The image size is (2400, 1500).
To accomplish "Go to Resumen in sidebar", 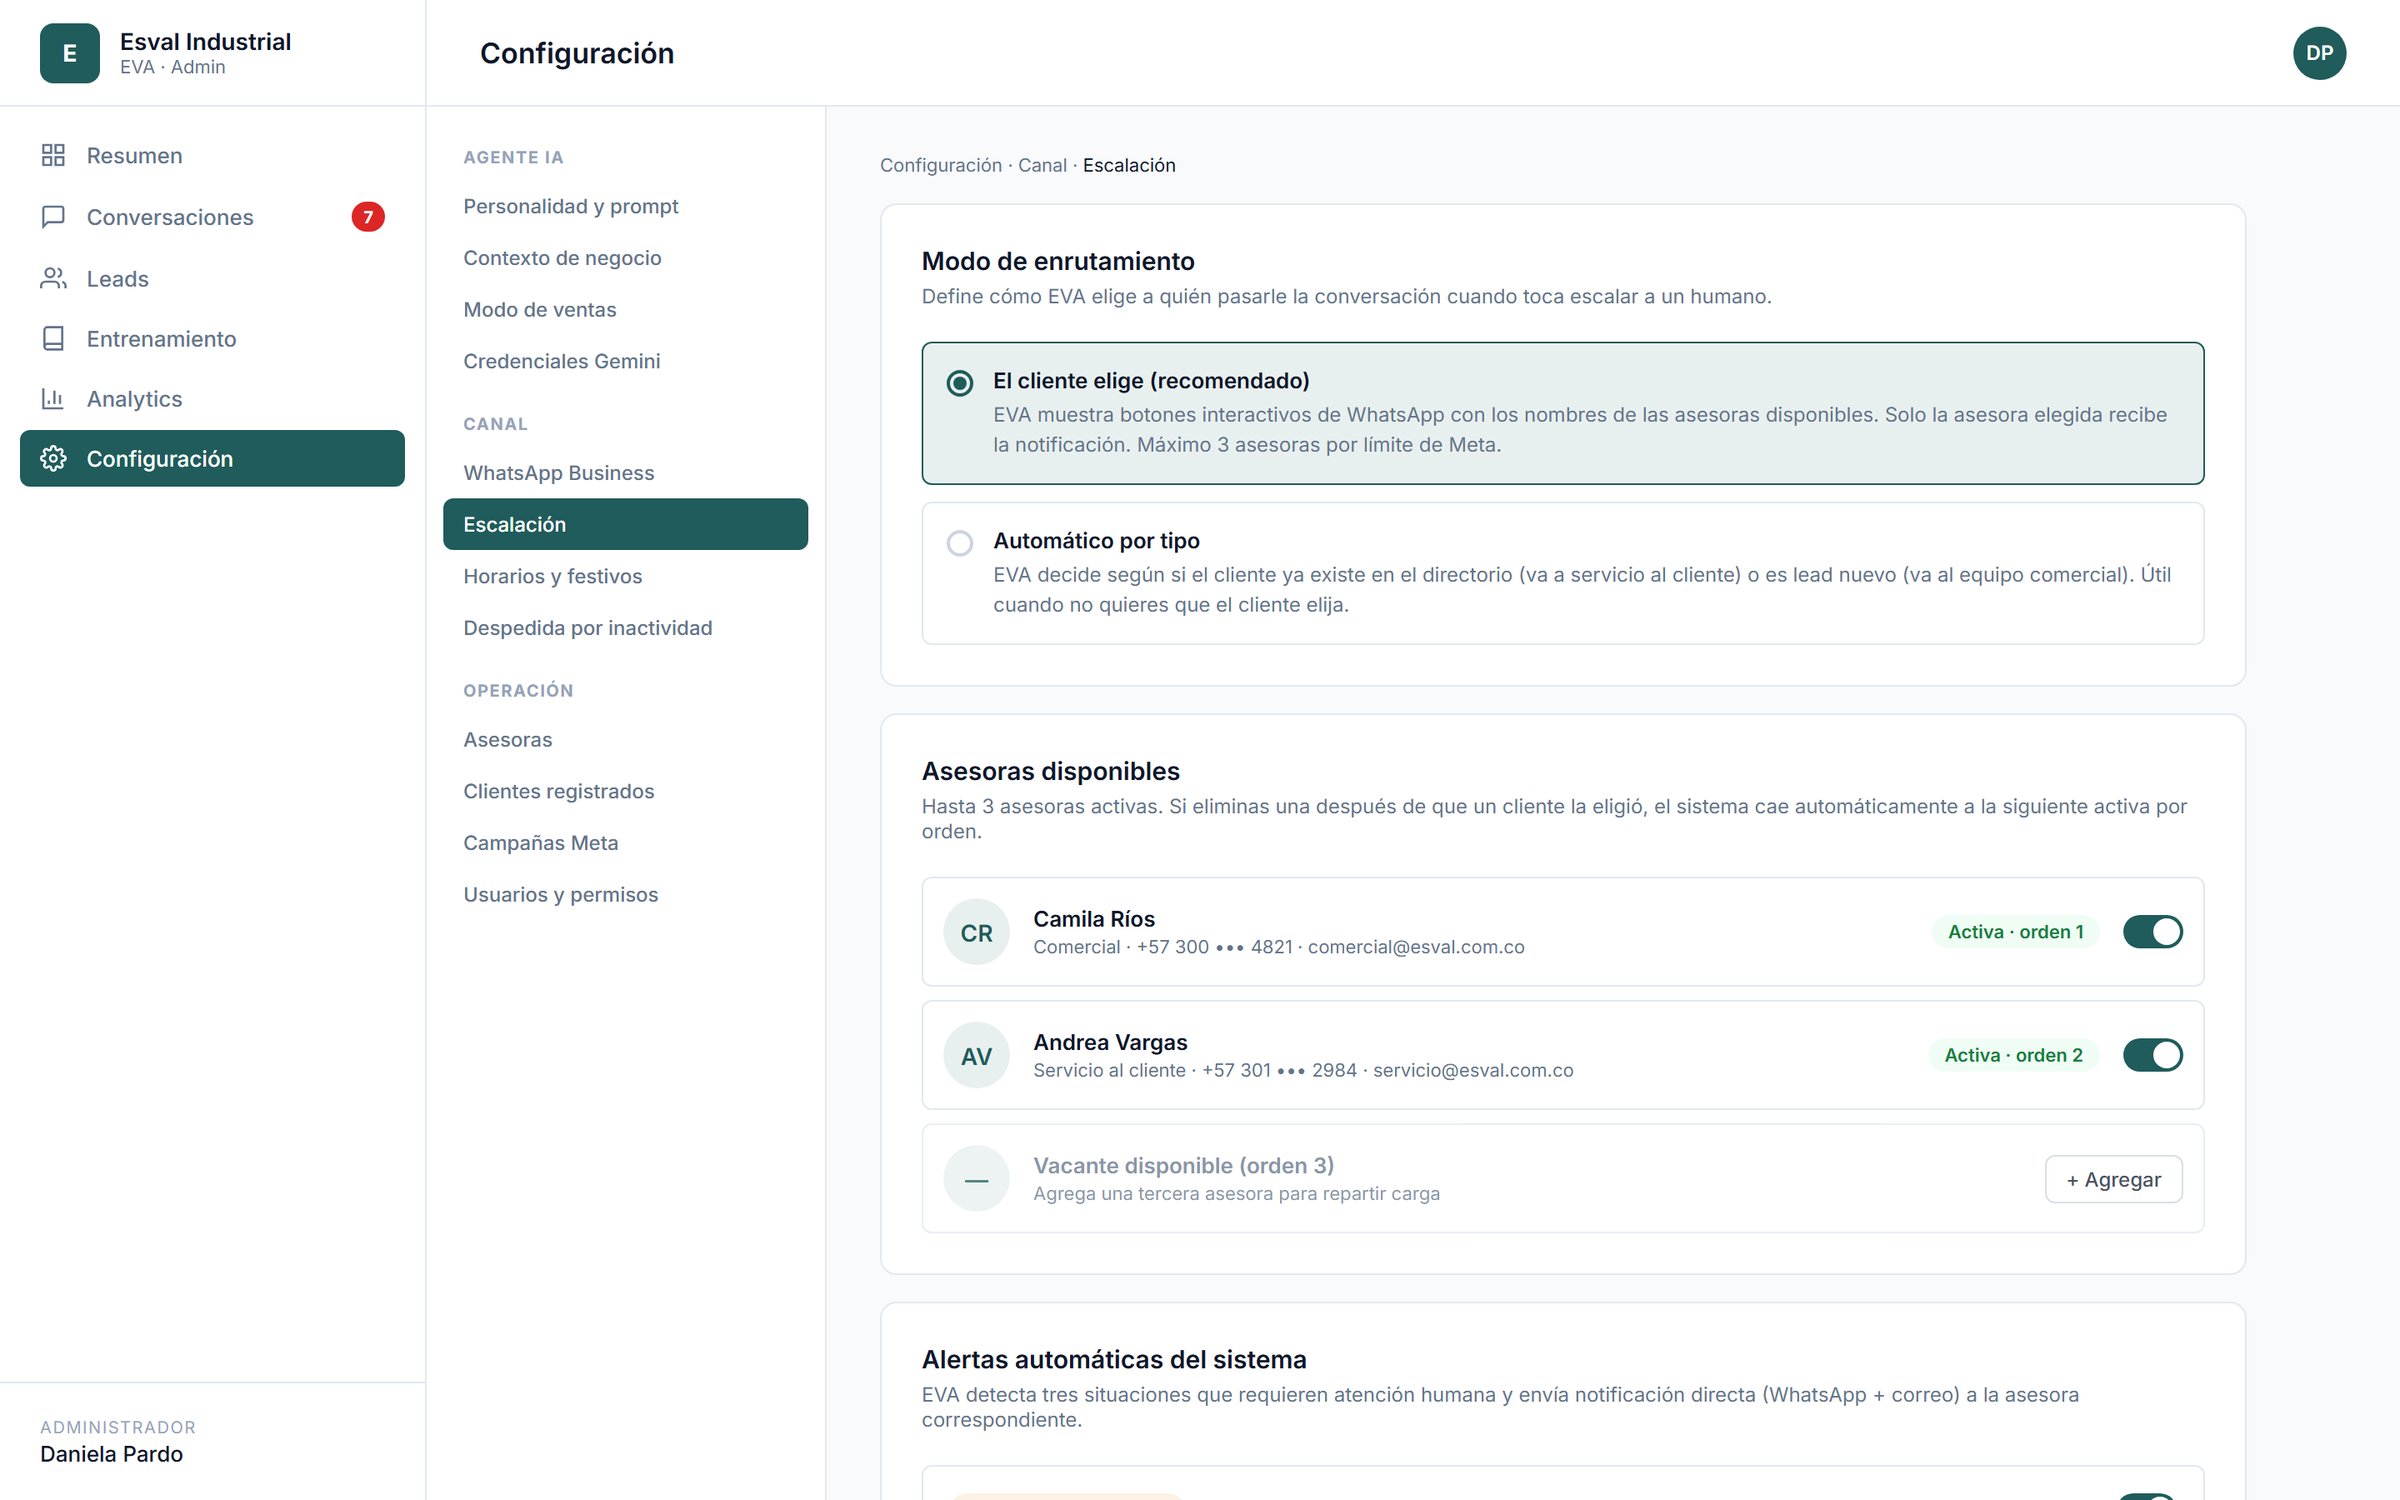I will click(212, 155).
